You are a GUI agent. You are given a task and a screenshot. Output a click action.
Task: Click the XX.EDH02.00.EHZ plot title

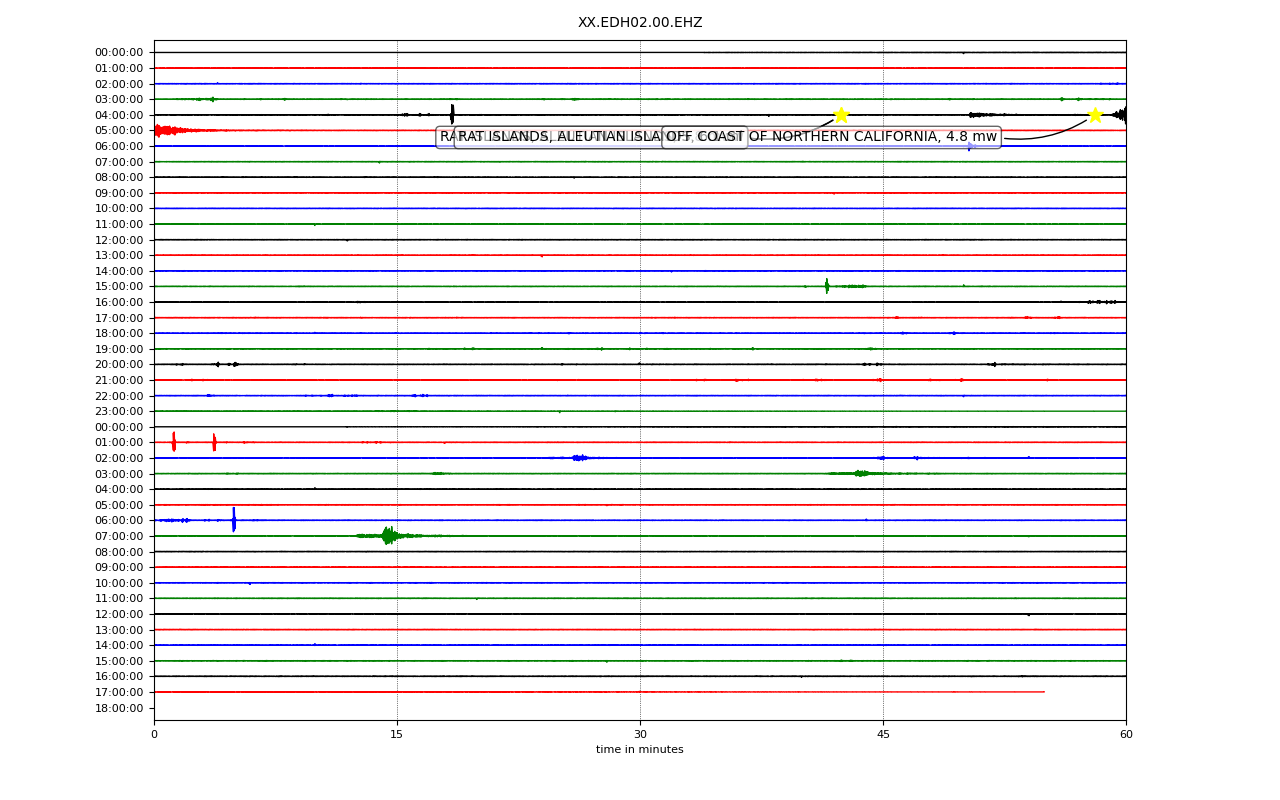coord(640,22)
